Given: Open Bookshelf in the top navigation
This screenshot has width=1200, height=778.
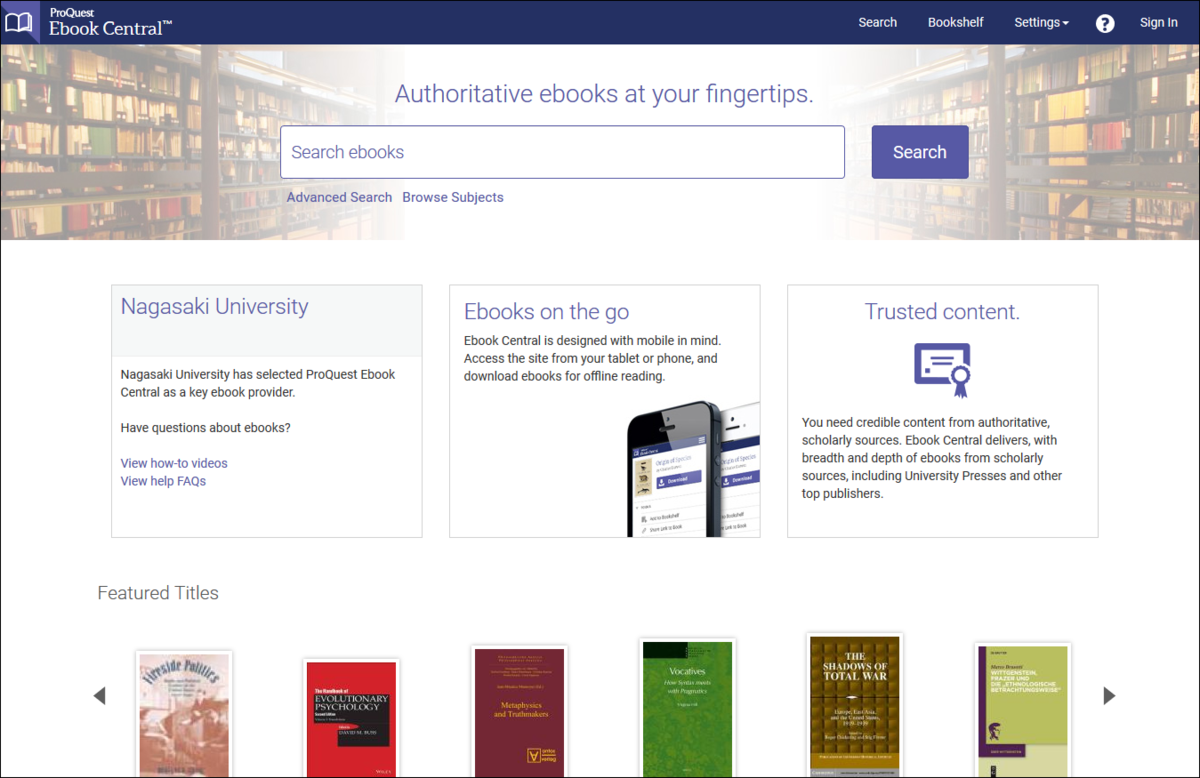Looking at the screenshot, I should [x=955, y=22].
